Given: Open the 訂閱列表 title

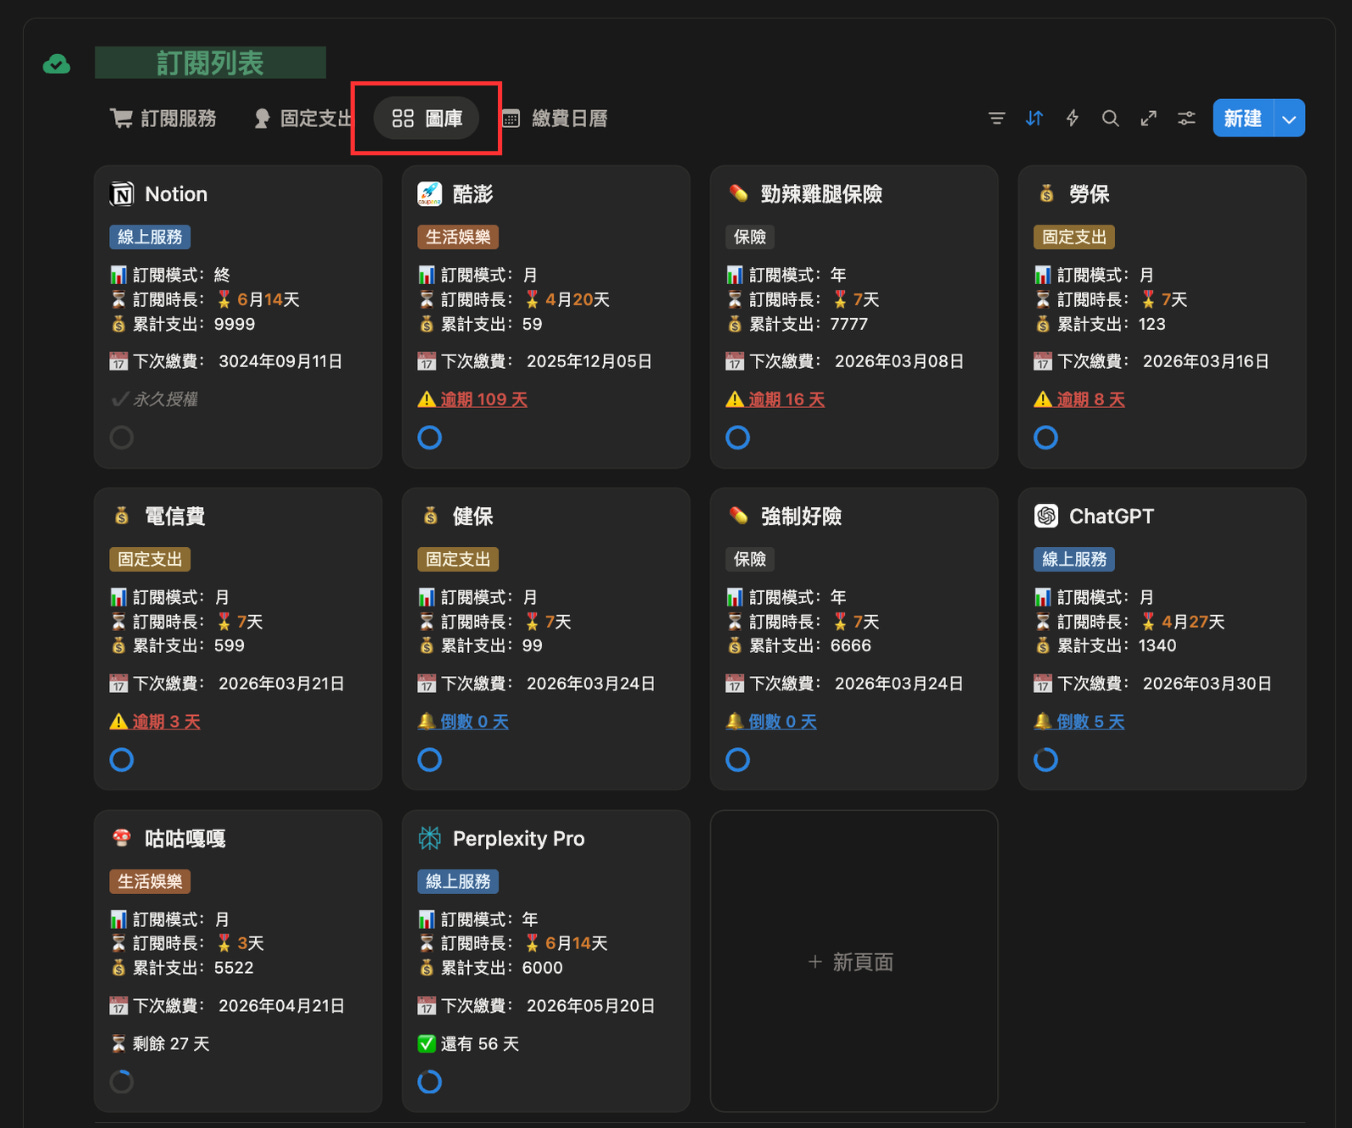Looking at the screenshot, I should click(210, 63).
